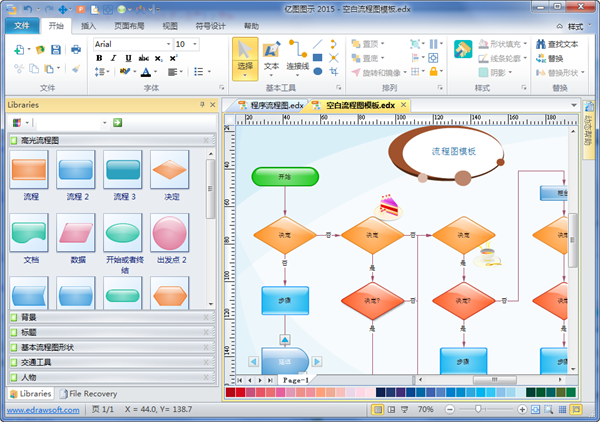Click the Bold formatting icon
Screen dimensions: 600x422
(99, 59)
